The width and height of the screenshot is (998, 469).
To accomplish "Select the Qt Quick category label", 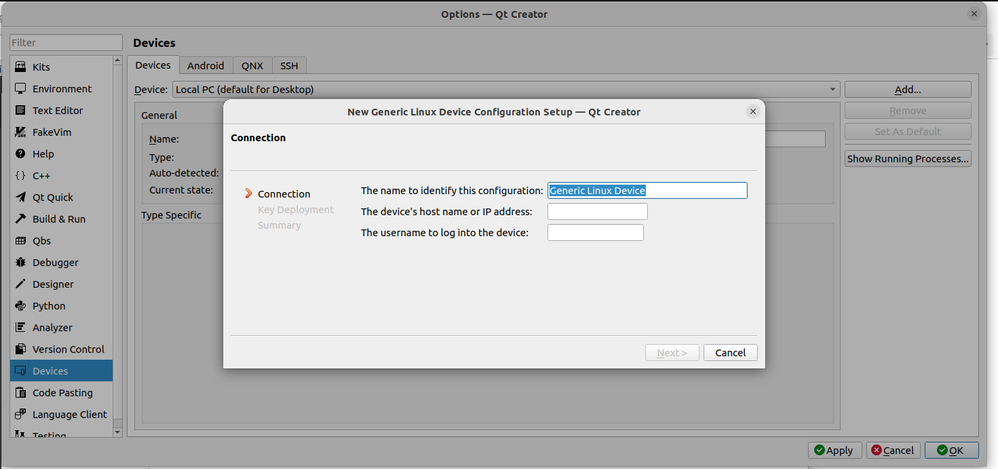I will [53, 197].
